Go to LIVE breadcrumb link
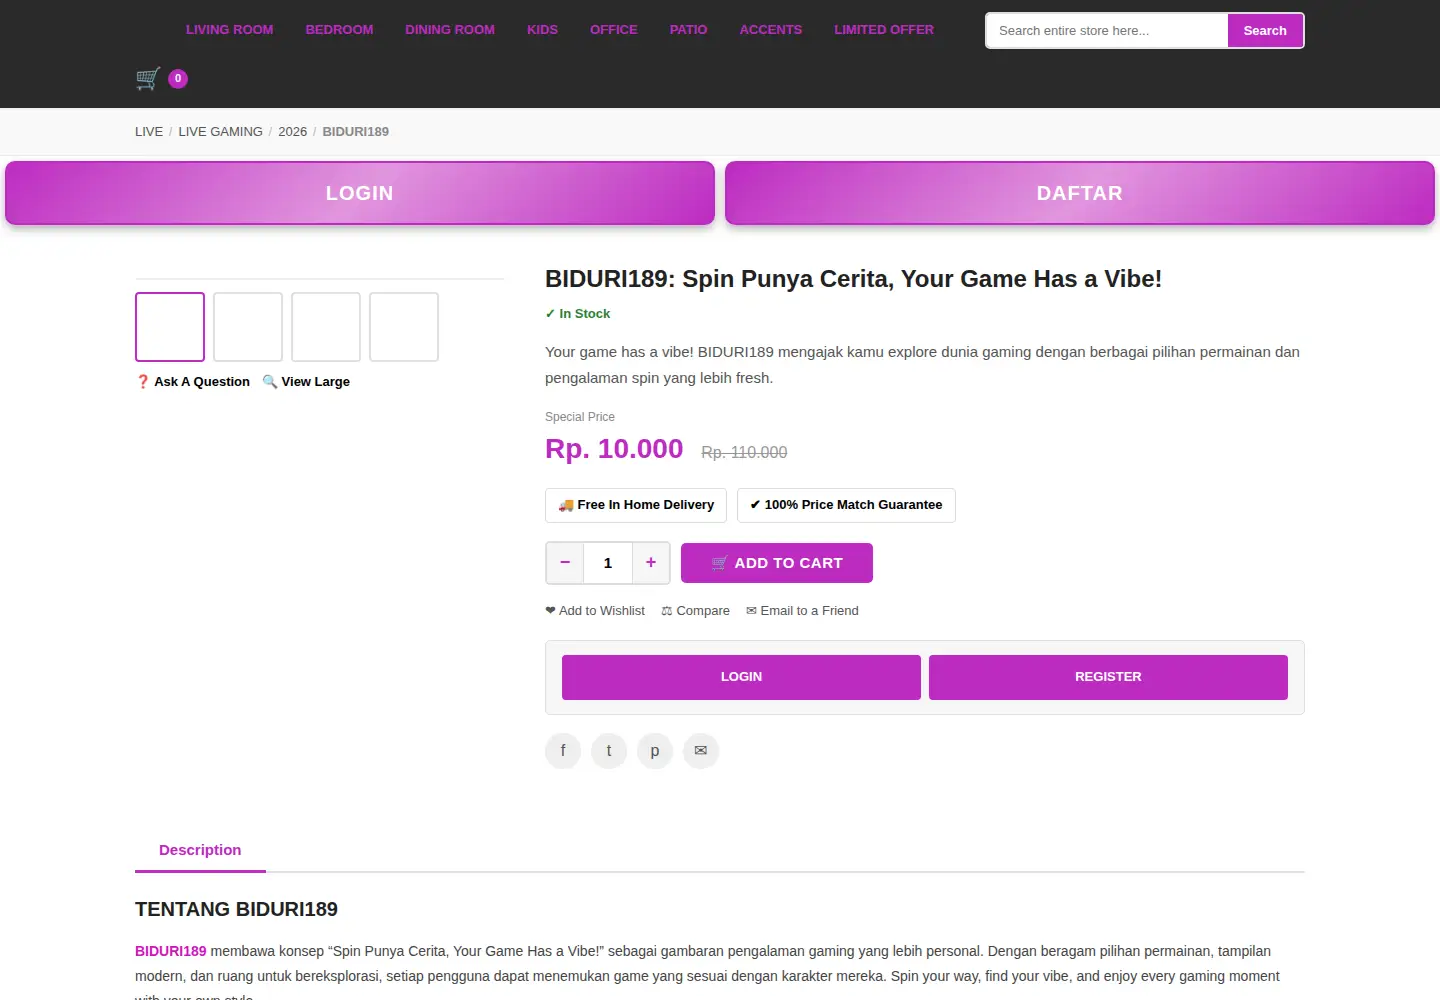 point(149,132)
